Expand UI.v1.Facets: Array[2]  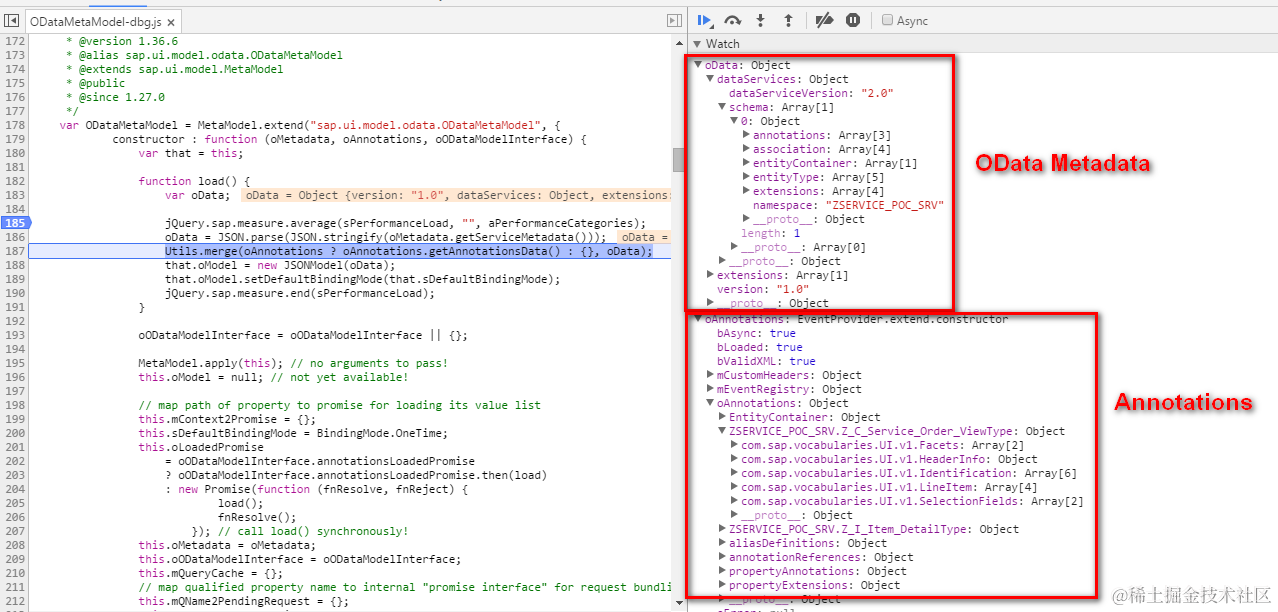734,445
